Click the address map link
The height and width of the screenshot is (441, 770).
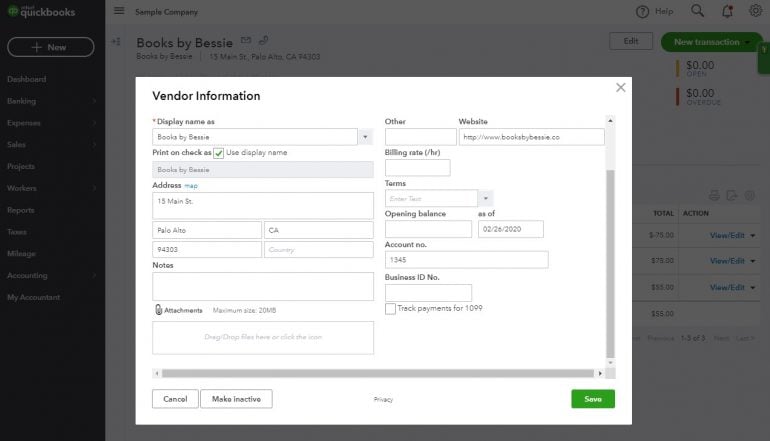(x=191, y=186)
